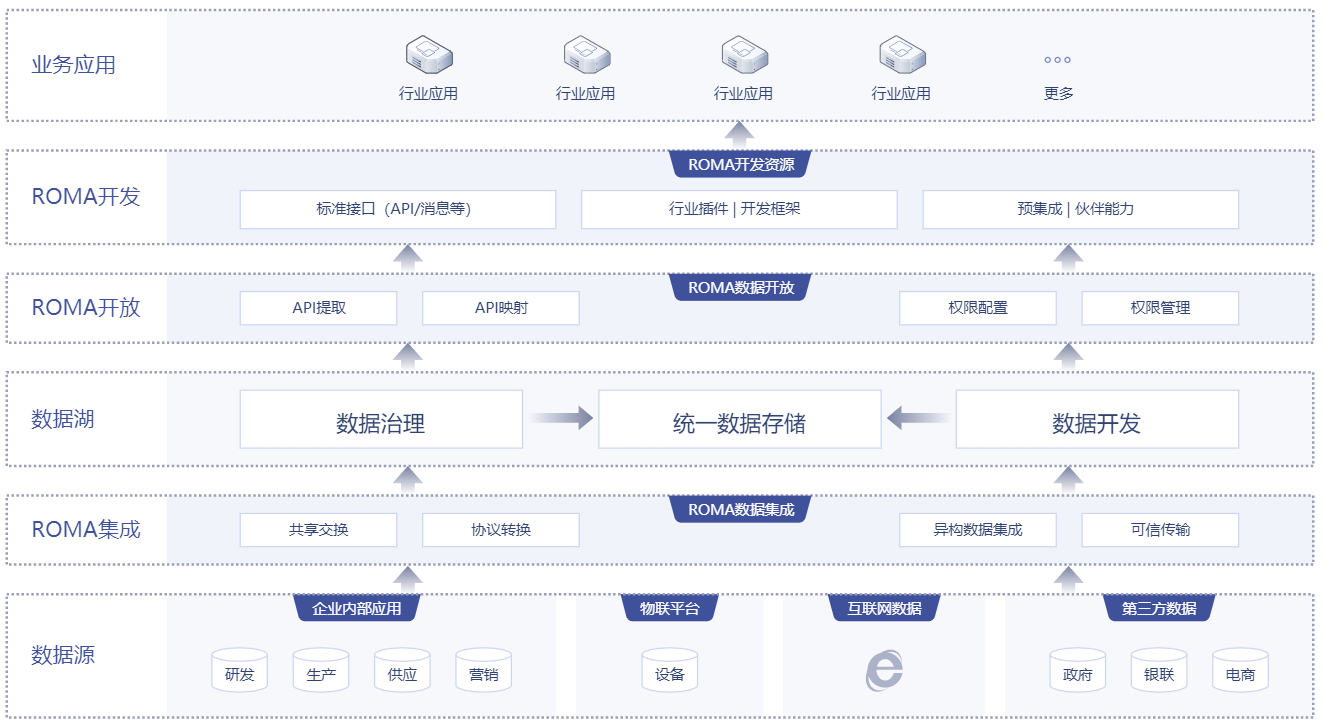The image size is (1323, 726).
Task: Click the ROMA数据集成 badge
Action: (x=741, y=510)
